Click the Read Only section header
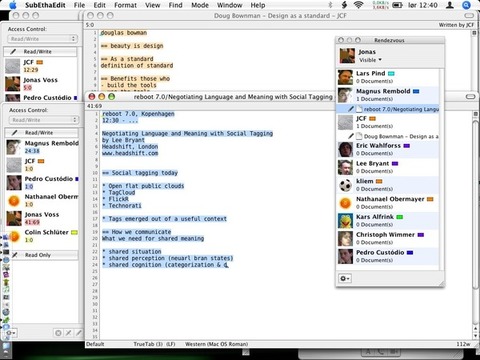 42,255
